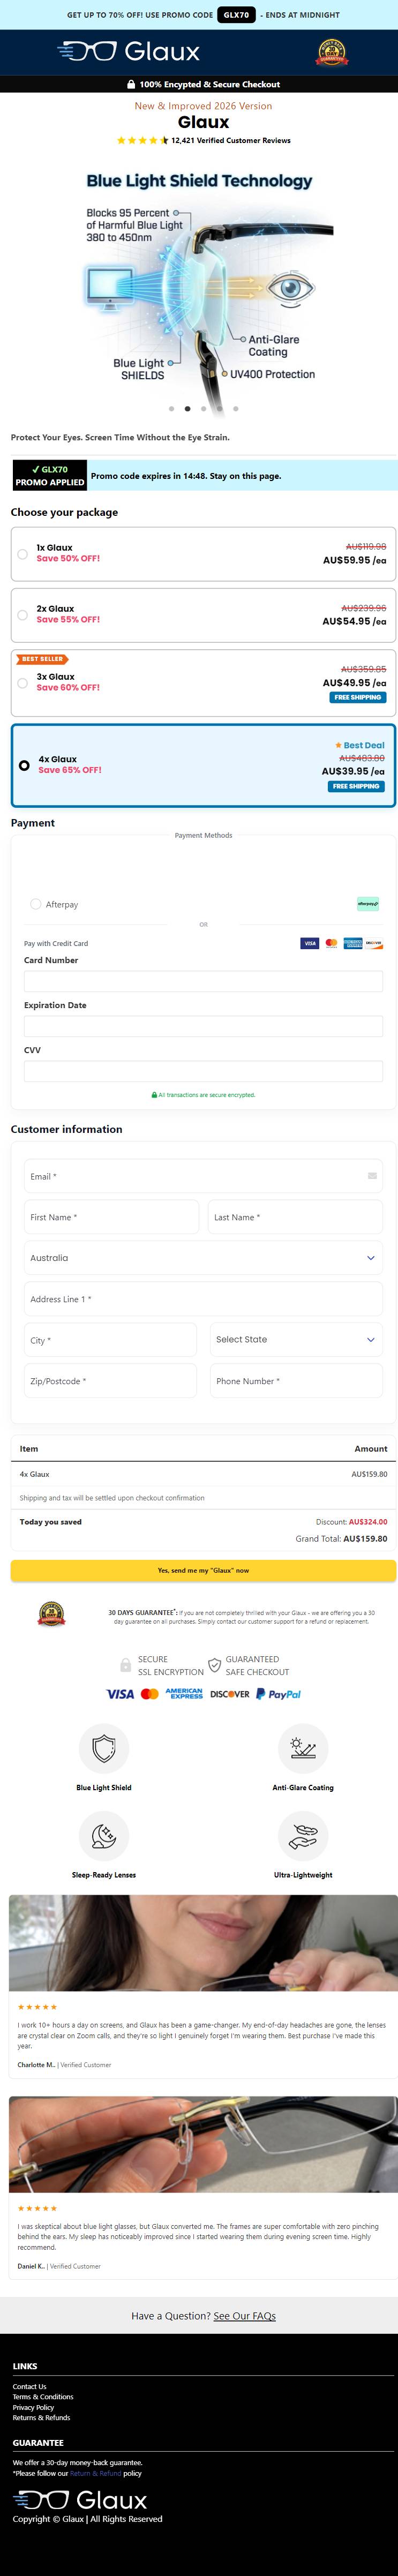Click the 'GLX70 PROMO APPLIED' black badge

(50, 475)
